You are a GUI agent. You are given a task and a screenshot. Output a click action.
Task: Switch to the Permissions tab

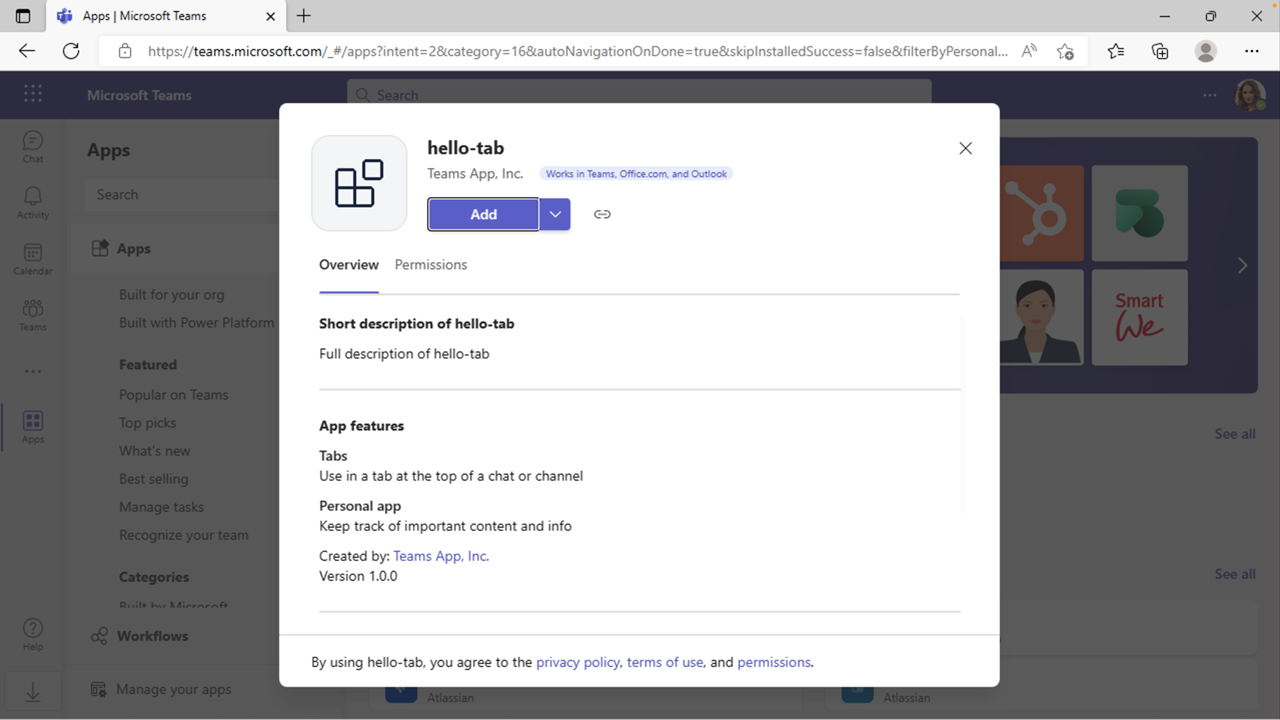point(431,265)
